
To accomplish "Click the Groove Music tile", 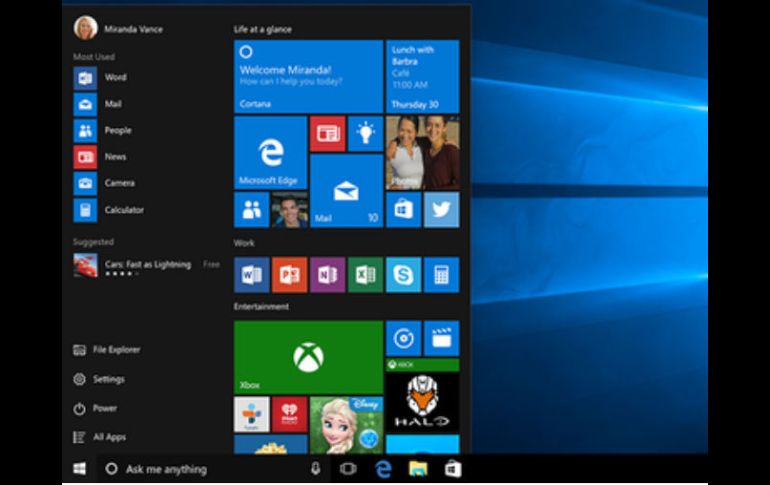I will (403, 338).
